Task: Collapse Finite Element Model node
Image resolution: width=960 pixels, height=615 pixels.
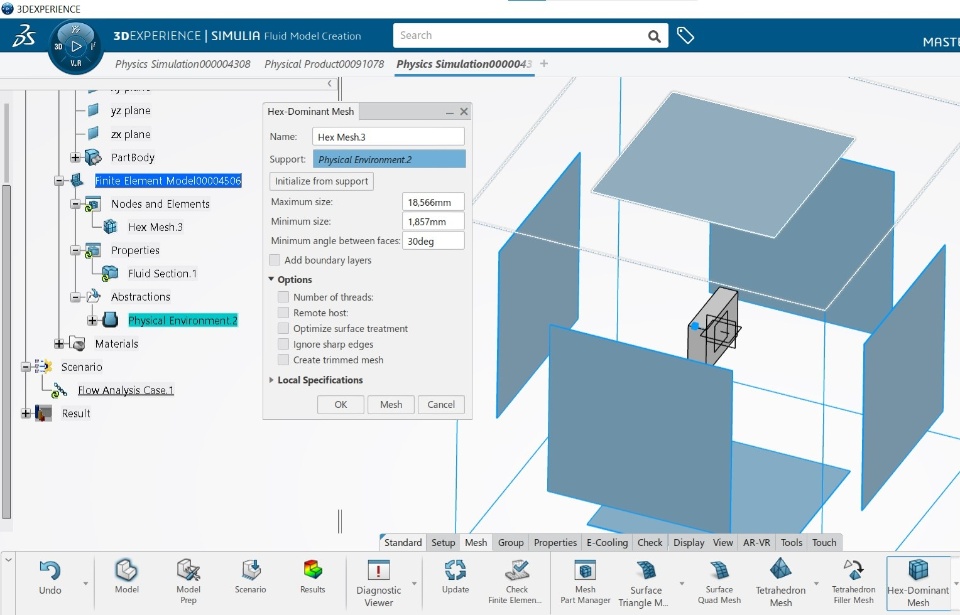Action: (59, 181)
